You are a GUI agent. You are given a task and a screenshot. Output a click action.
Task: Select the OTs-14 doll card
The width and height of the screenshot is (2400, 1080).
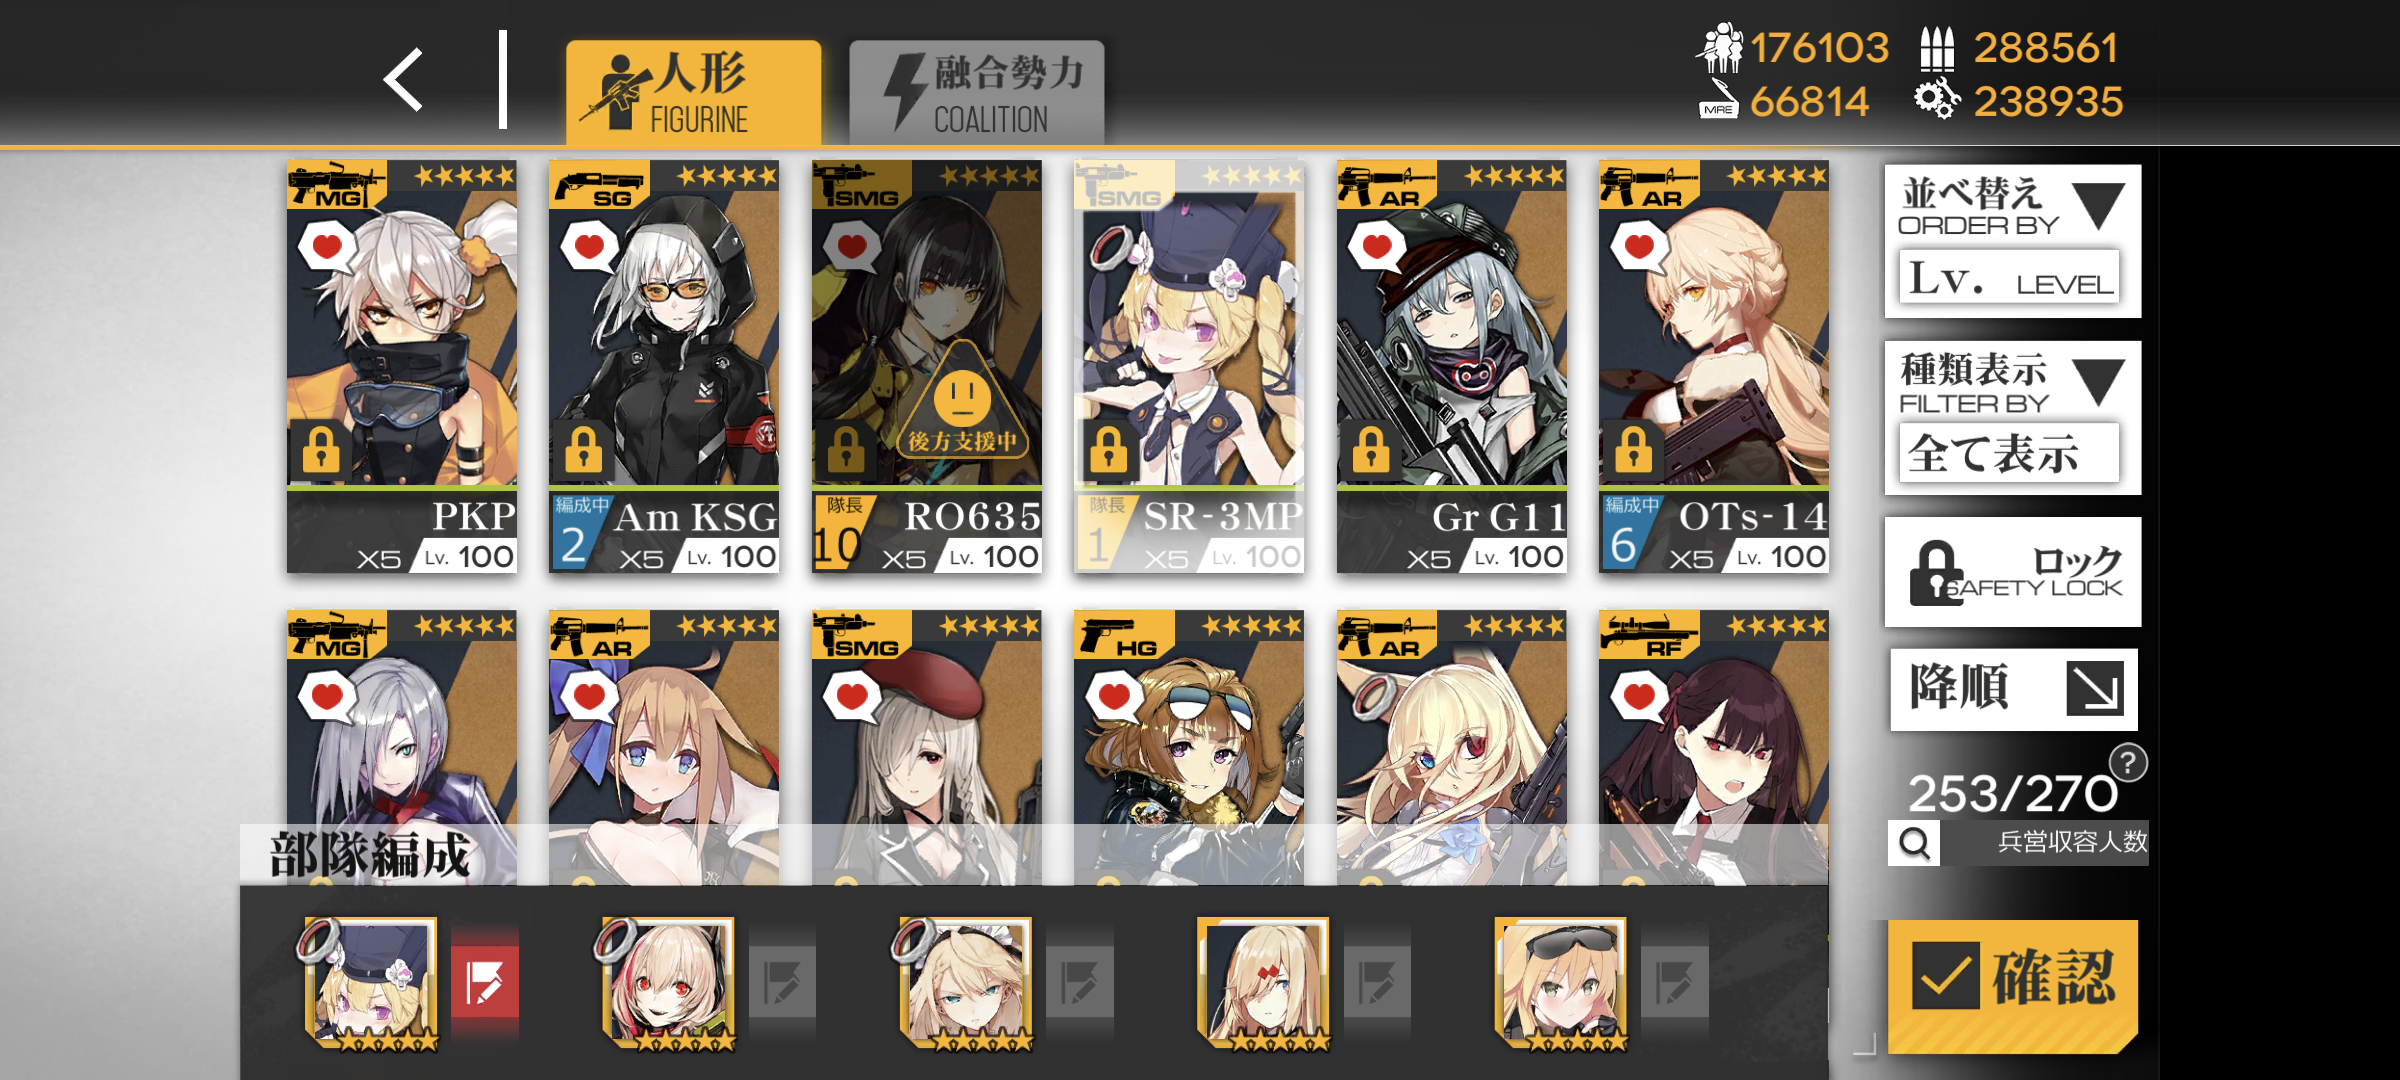(x=1714, y=366)
